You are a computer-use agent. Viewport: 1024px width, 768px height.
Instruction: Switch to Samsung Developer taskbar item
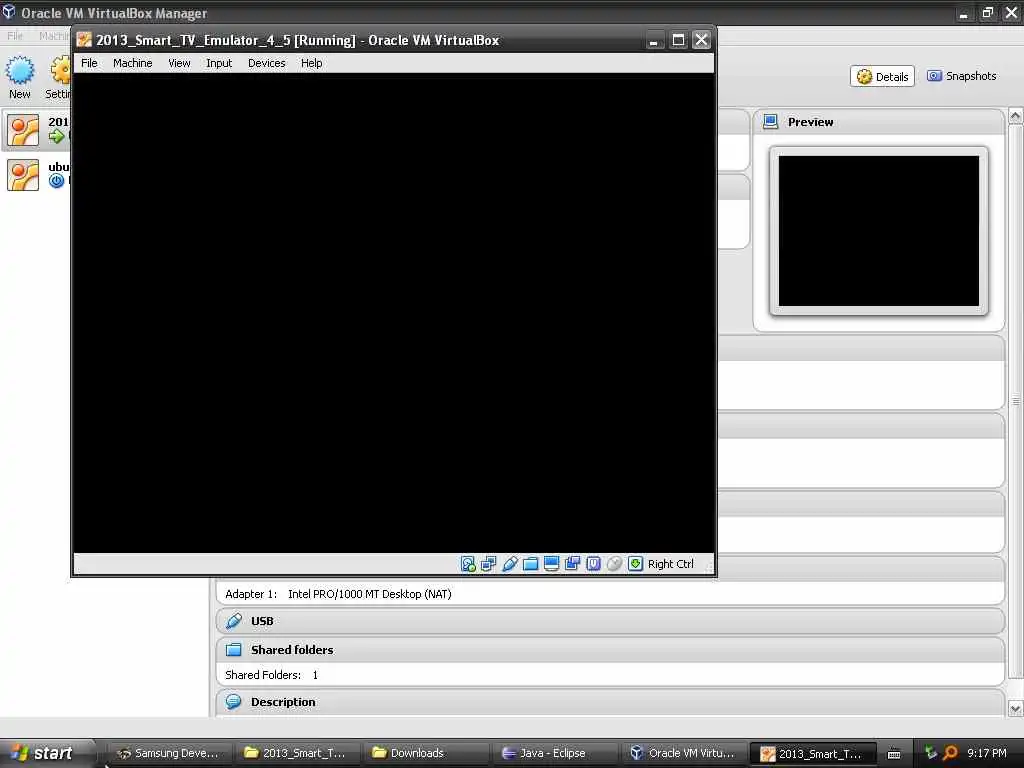(x=169, y=753)
